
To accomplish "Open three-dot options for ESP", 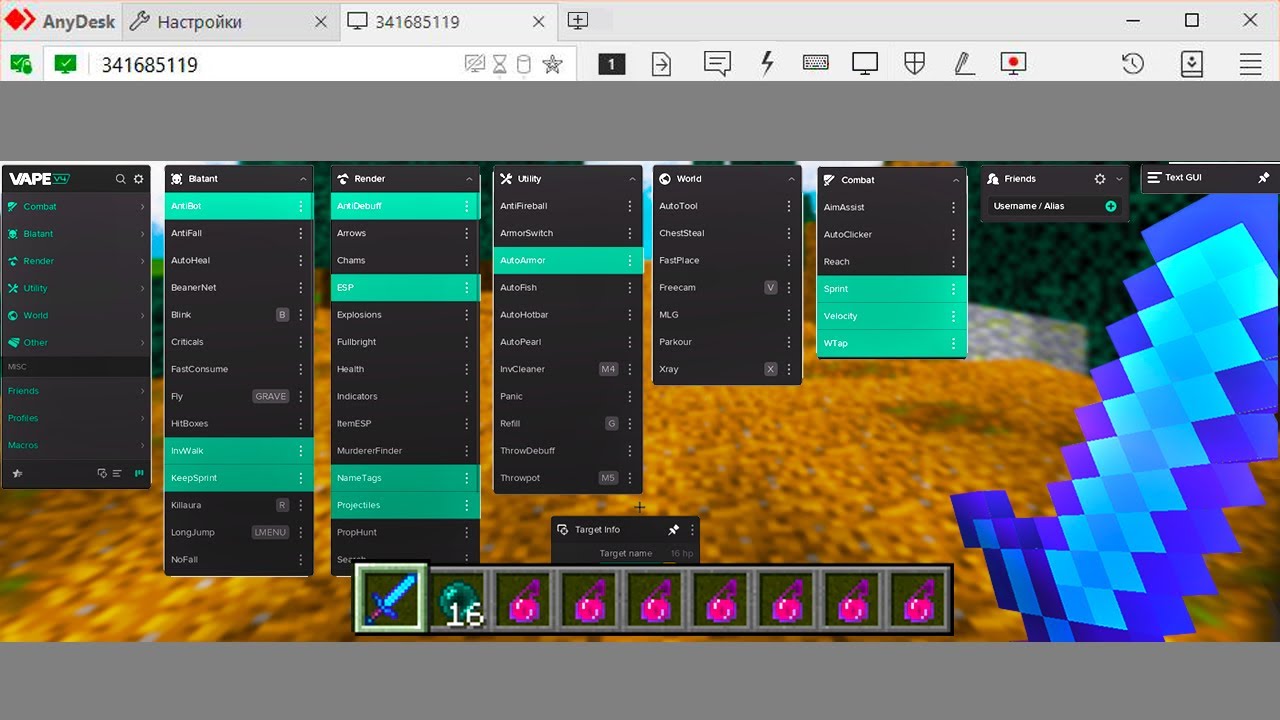I will tap(467, 288).
